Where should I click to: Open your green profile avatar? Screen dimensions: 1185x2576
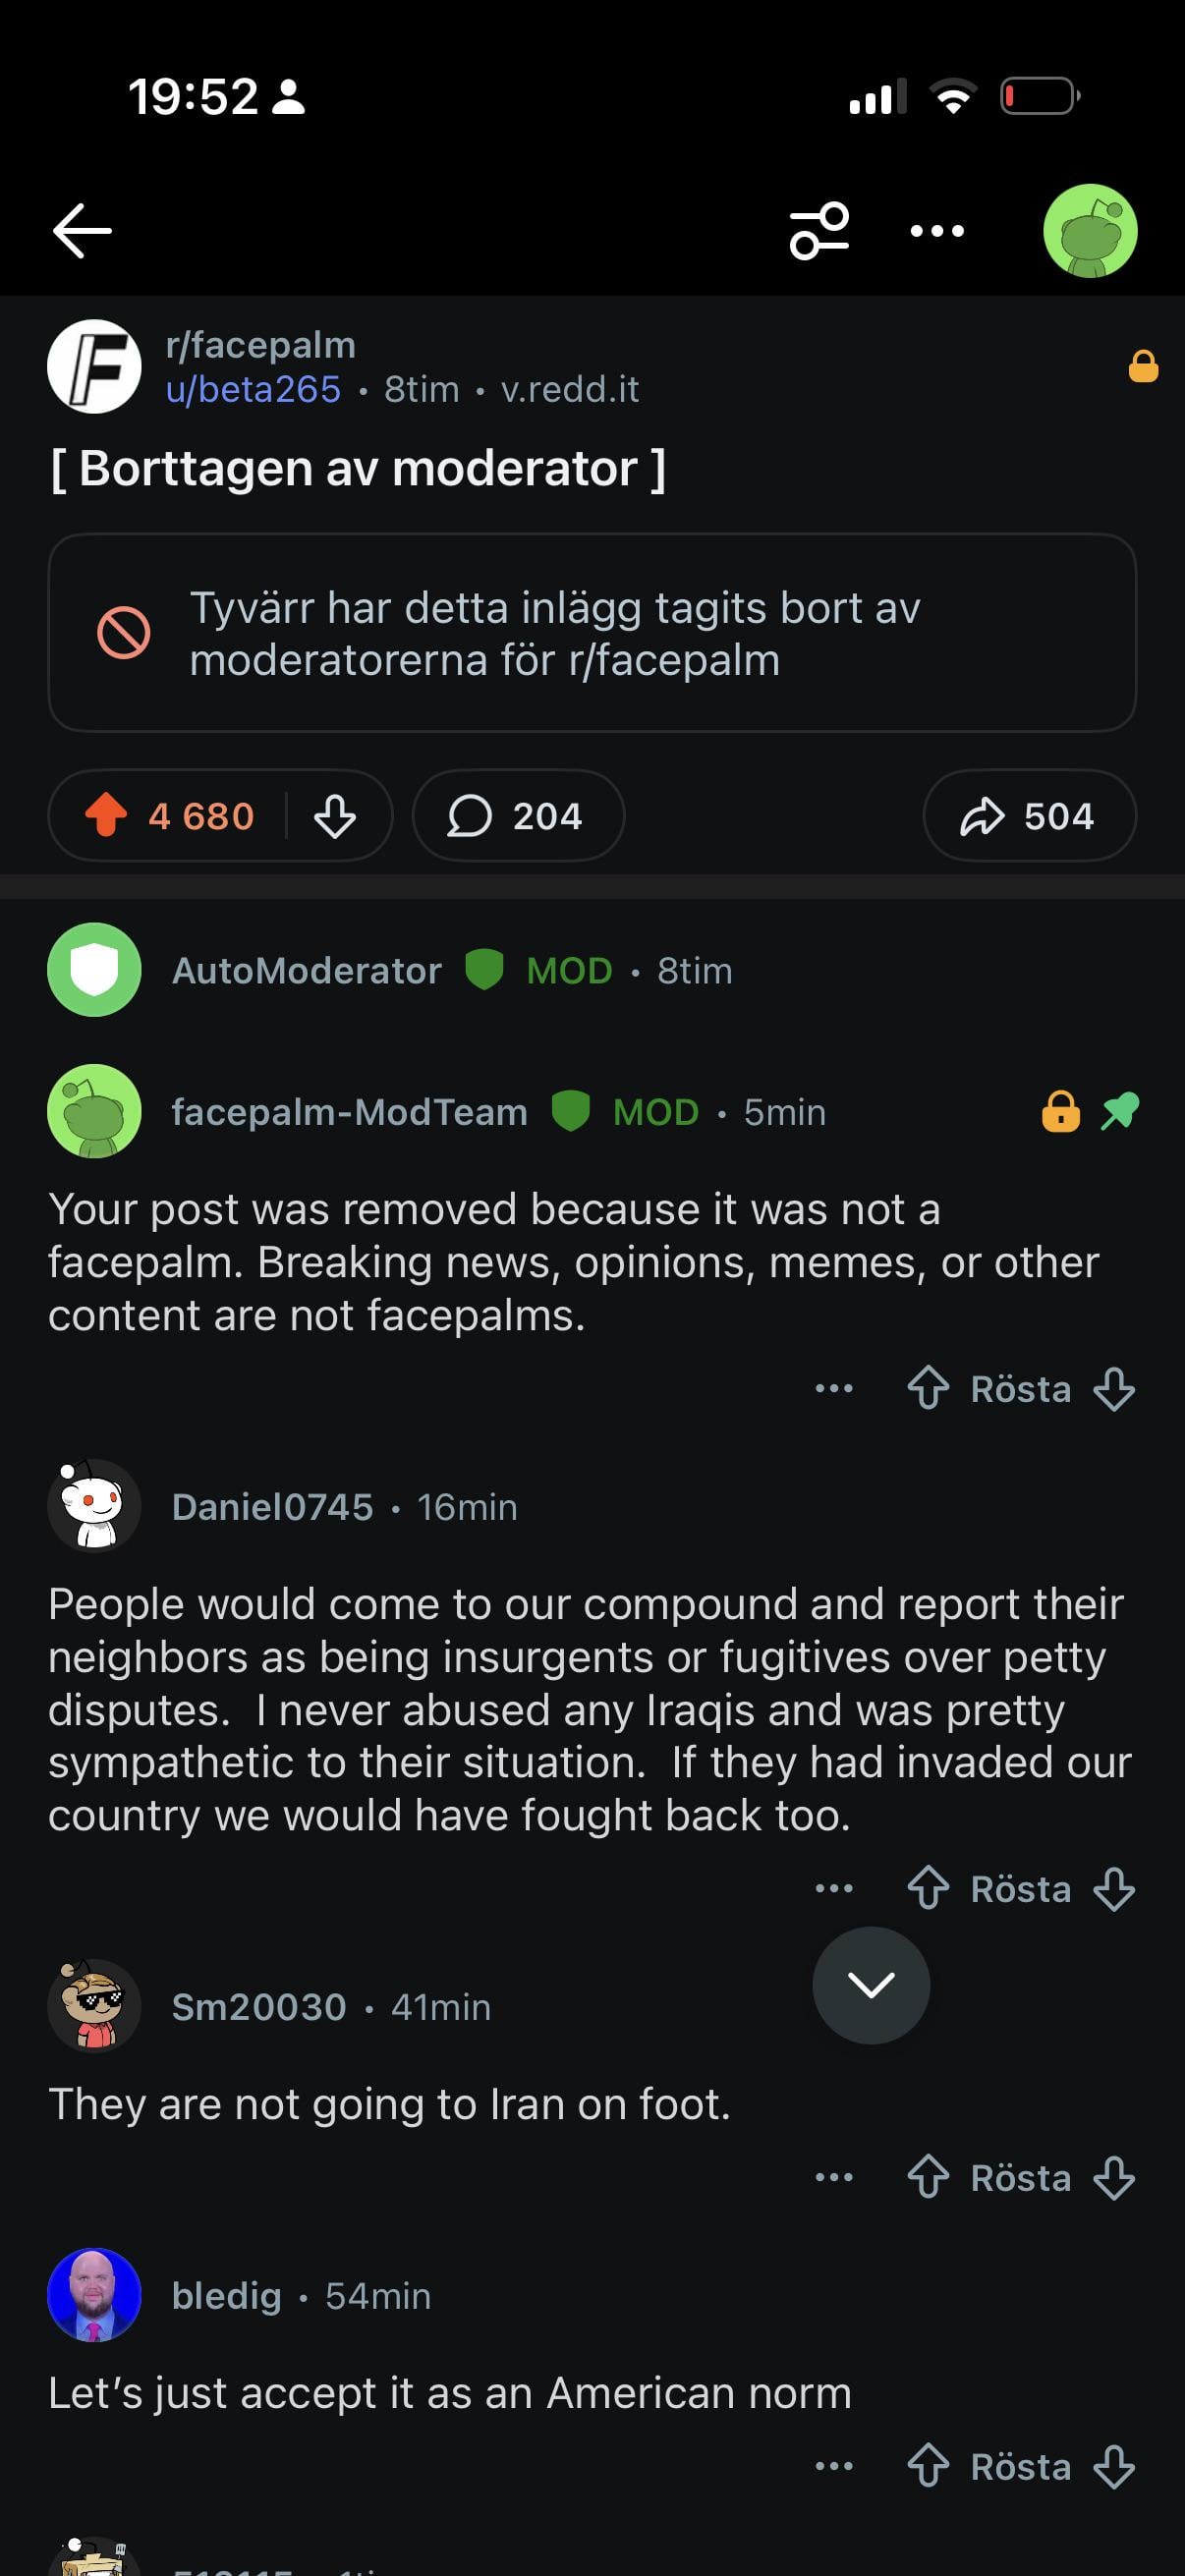(x=1090, y=231)
